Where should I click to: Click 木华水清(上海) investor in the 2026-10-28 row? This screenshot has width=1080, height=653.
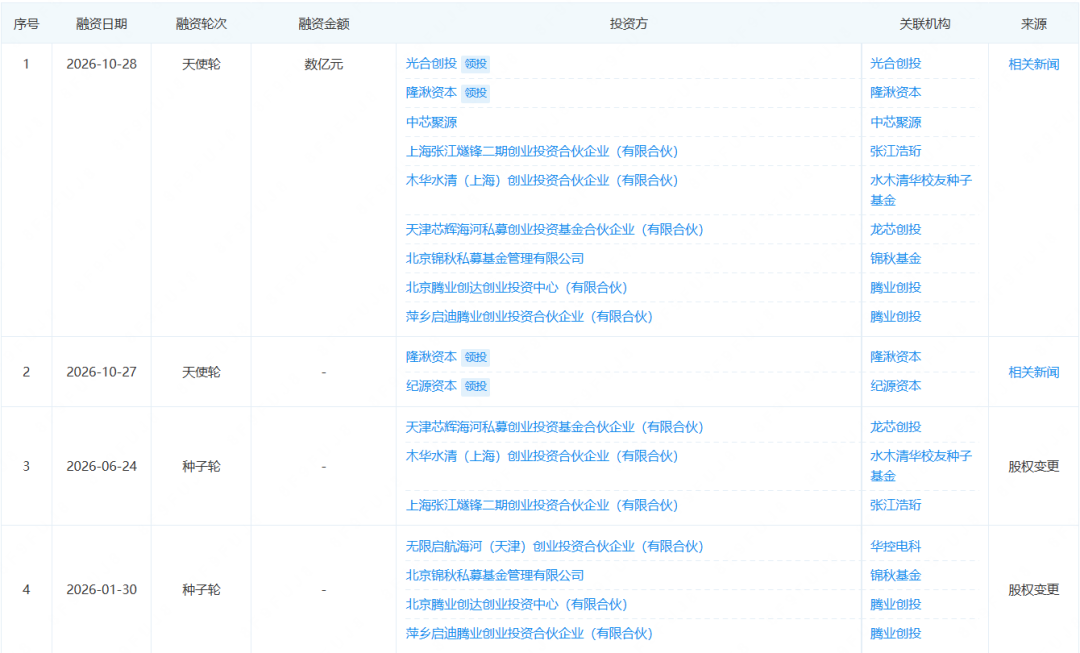tap(542, 180)
